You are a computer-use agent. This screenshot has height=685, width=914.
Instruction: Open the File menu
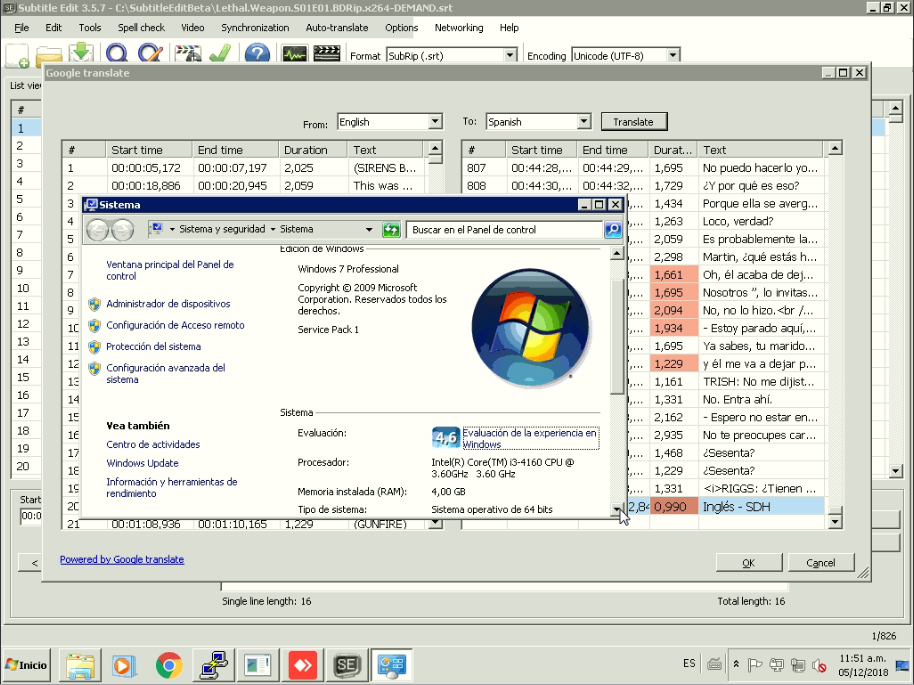[22, 27]
